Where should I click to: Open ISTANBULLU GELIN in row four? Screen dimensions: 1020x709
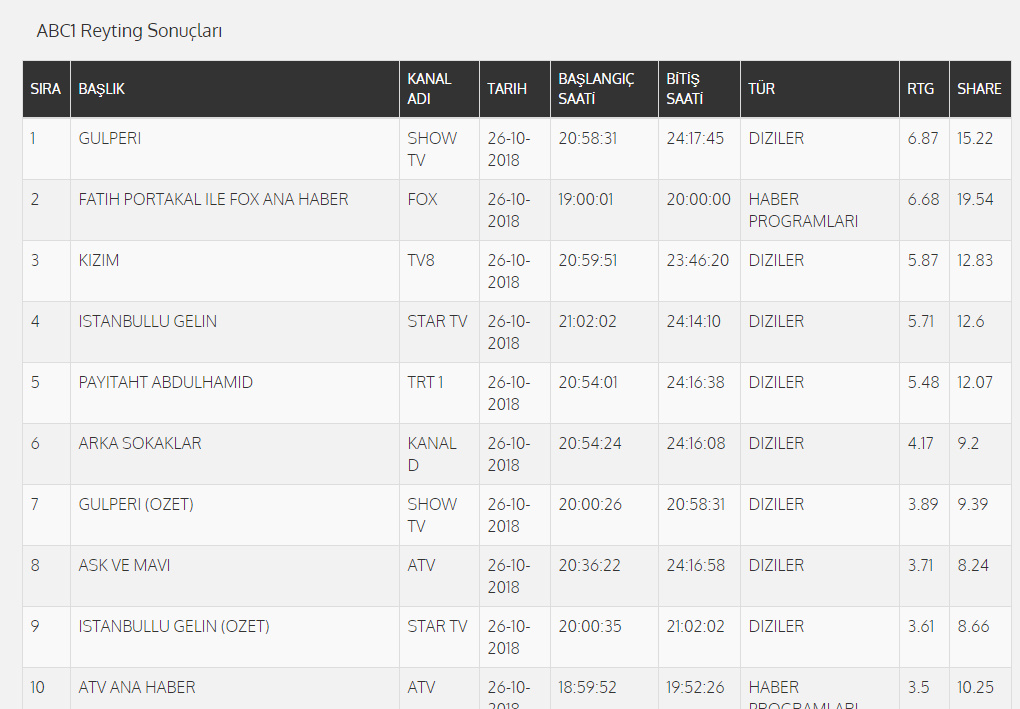[148, 322]
